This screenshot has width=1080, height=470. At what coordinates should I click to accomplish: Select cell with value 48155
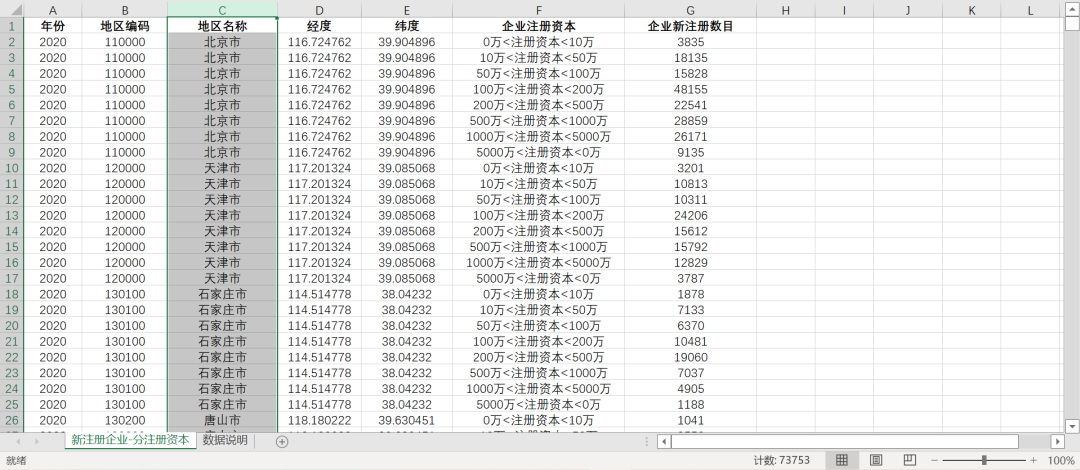pos(691,90)
